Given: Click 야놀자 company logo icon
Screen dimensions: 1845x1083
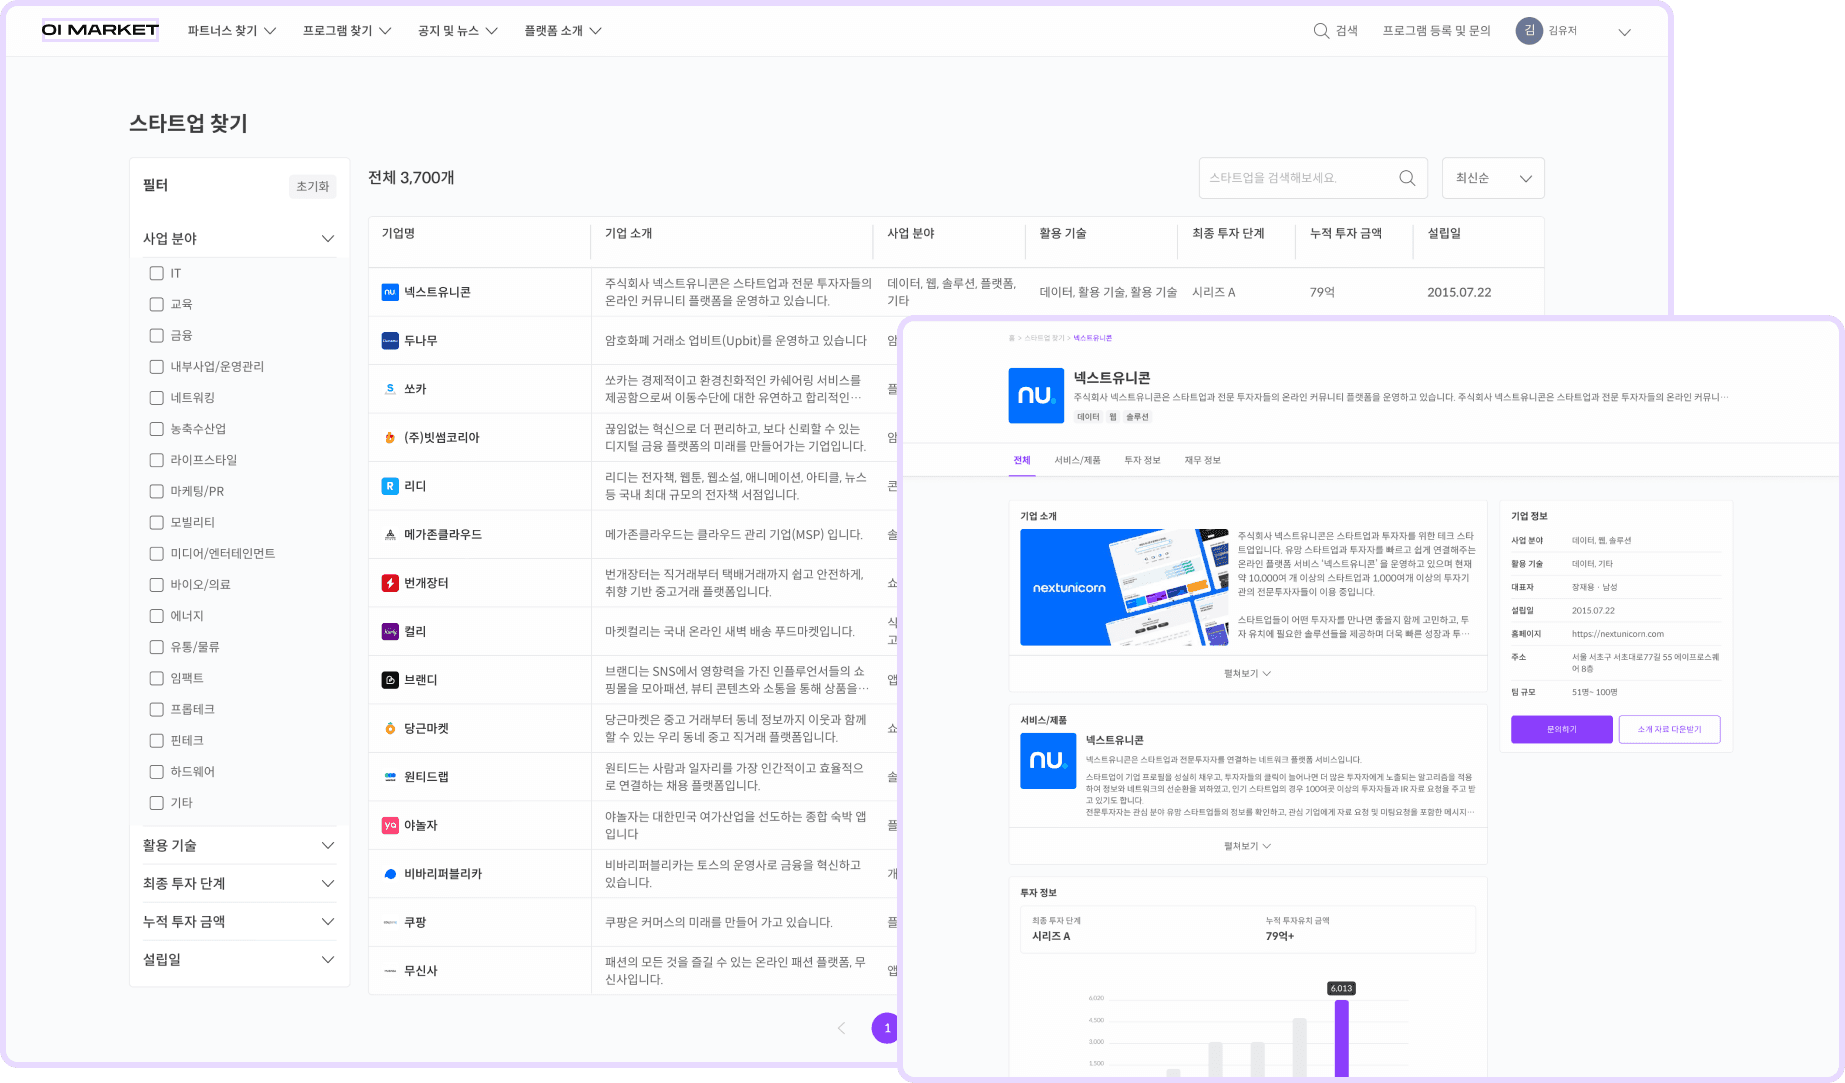Looking at the screenshot, I should pos(390,826).
